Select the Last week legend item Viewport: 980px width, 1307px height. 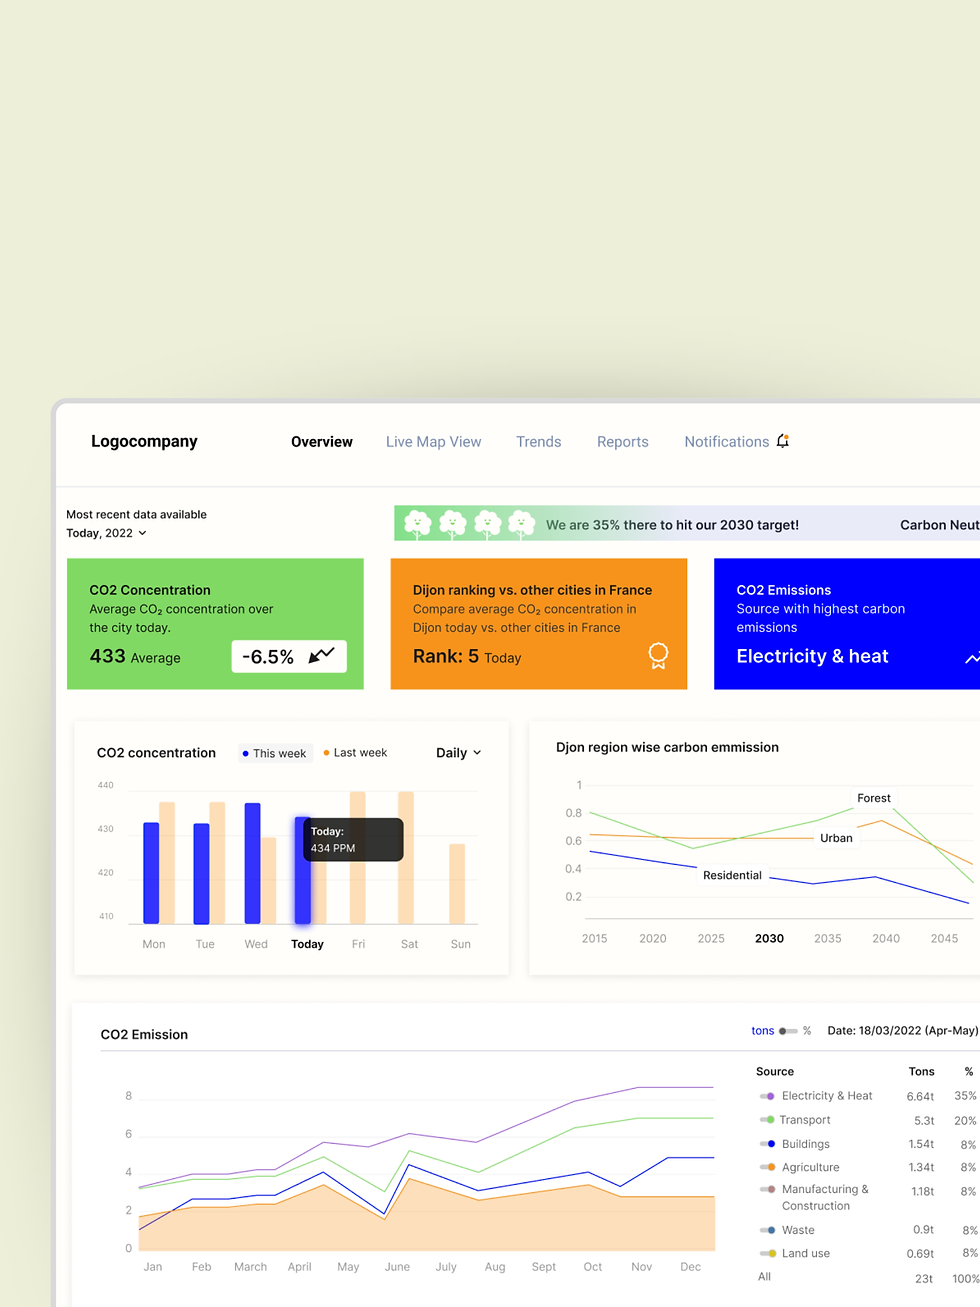click(355, 753)
